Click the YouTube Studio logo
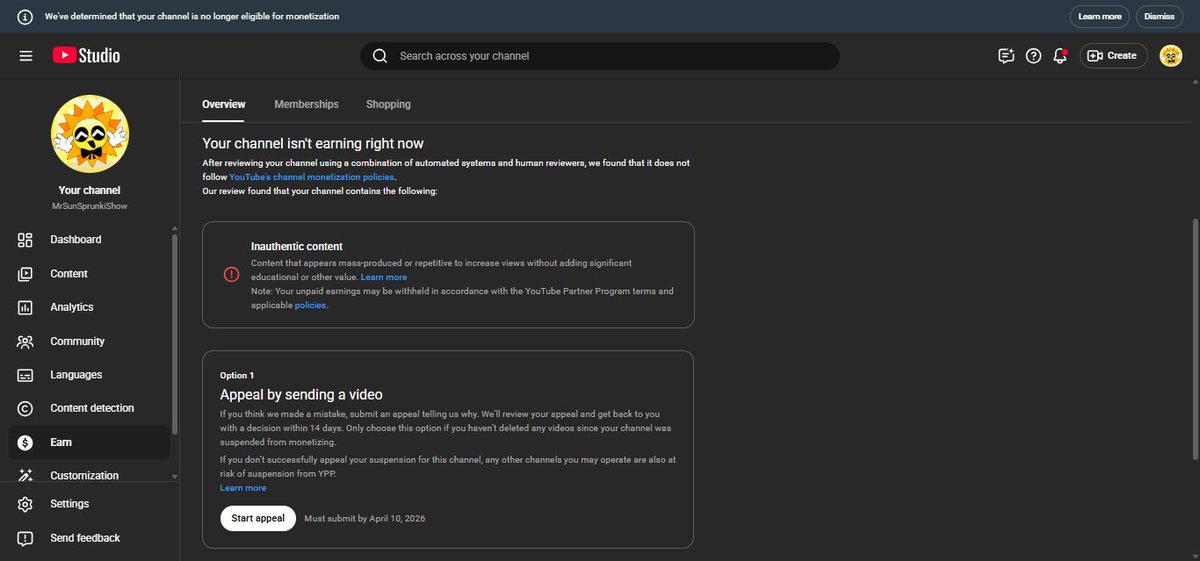 tap(86, 56)
